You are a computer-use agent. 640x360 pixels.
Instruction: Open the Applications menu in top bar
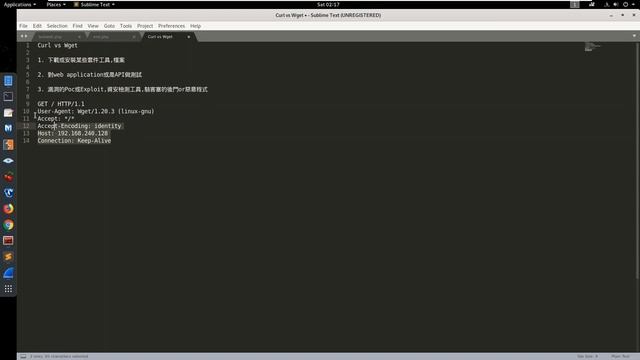(20, 4)
